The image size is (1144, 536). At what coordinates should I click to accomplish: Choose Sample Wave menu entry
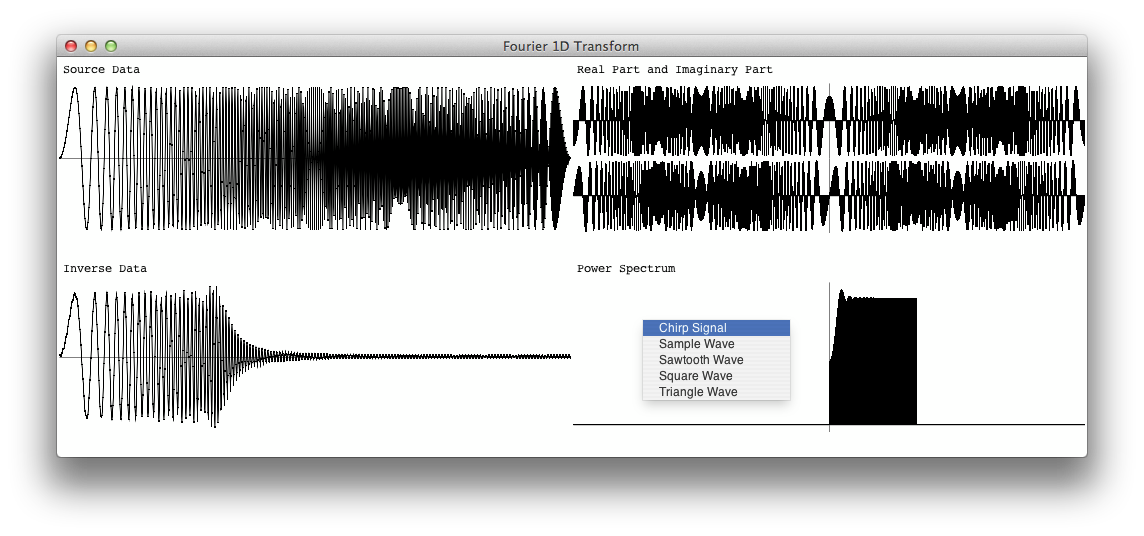click(716, 344)
